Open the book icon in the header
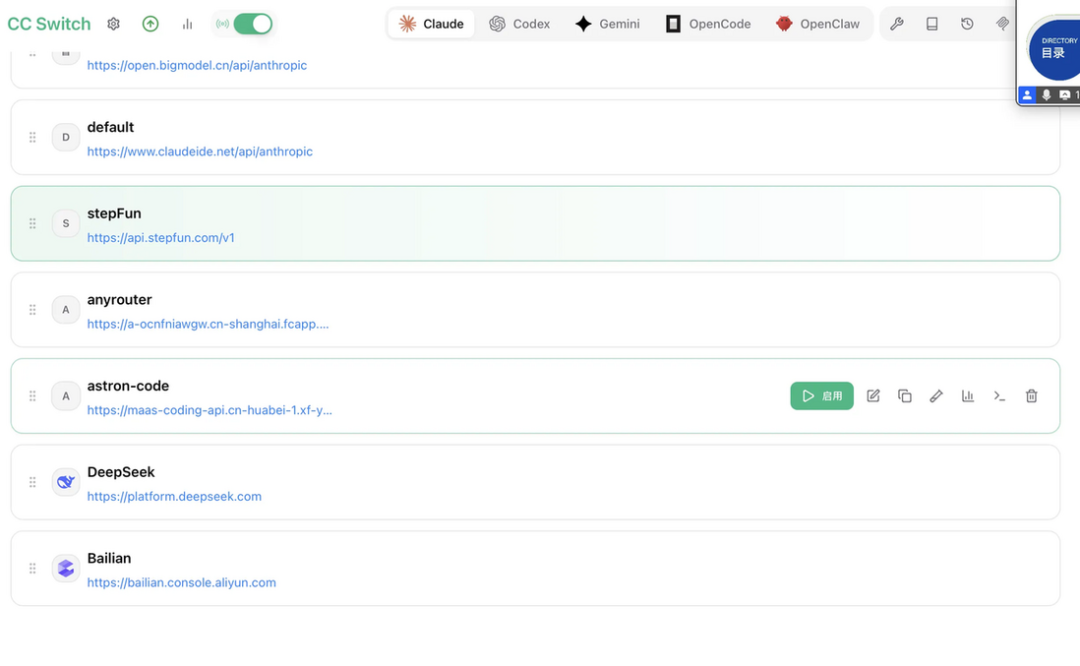The image size is (1080, 666). pyautogui.click(x=932, y=24)
